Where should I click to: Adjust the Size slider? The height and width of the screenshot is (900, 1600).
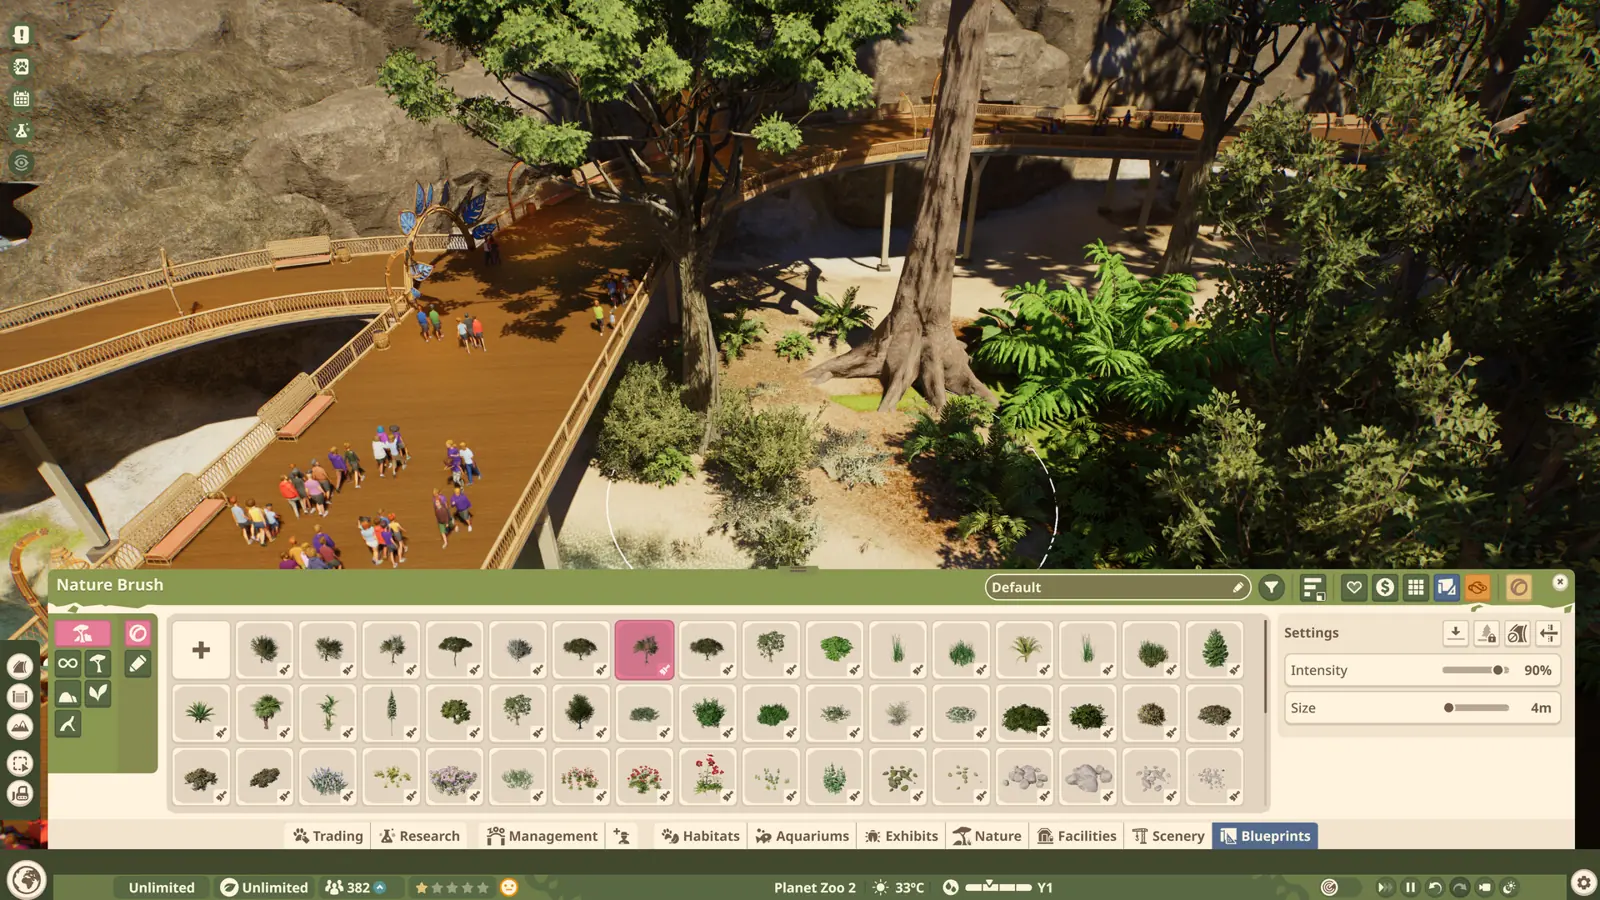click(x=1476, y=708)
